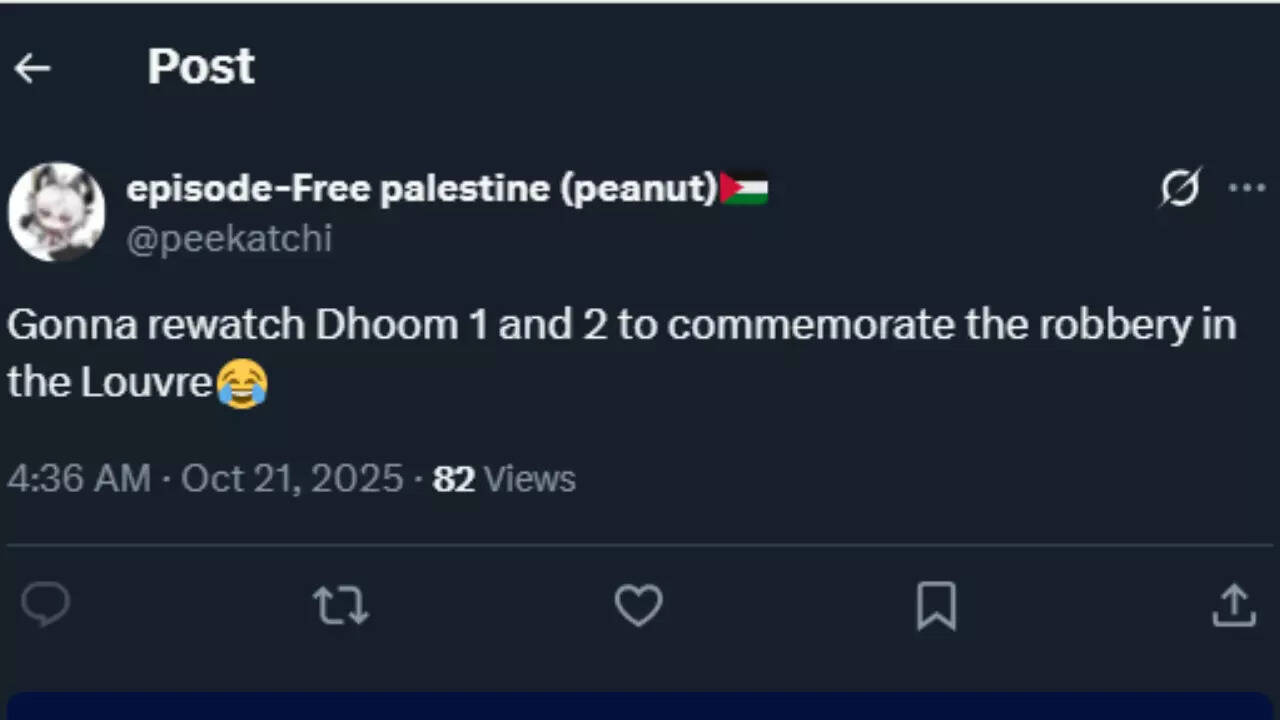Like the post with the heart icon

[638, 606]
